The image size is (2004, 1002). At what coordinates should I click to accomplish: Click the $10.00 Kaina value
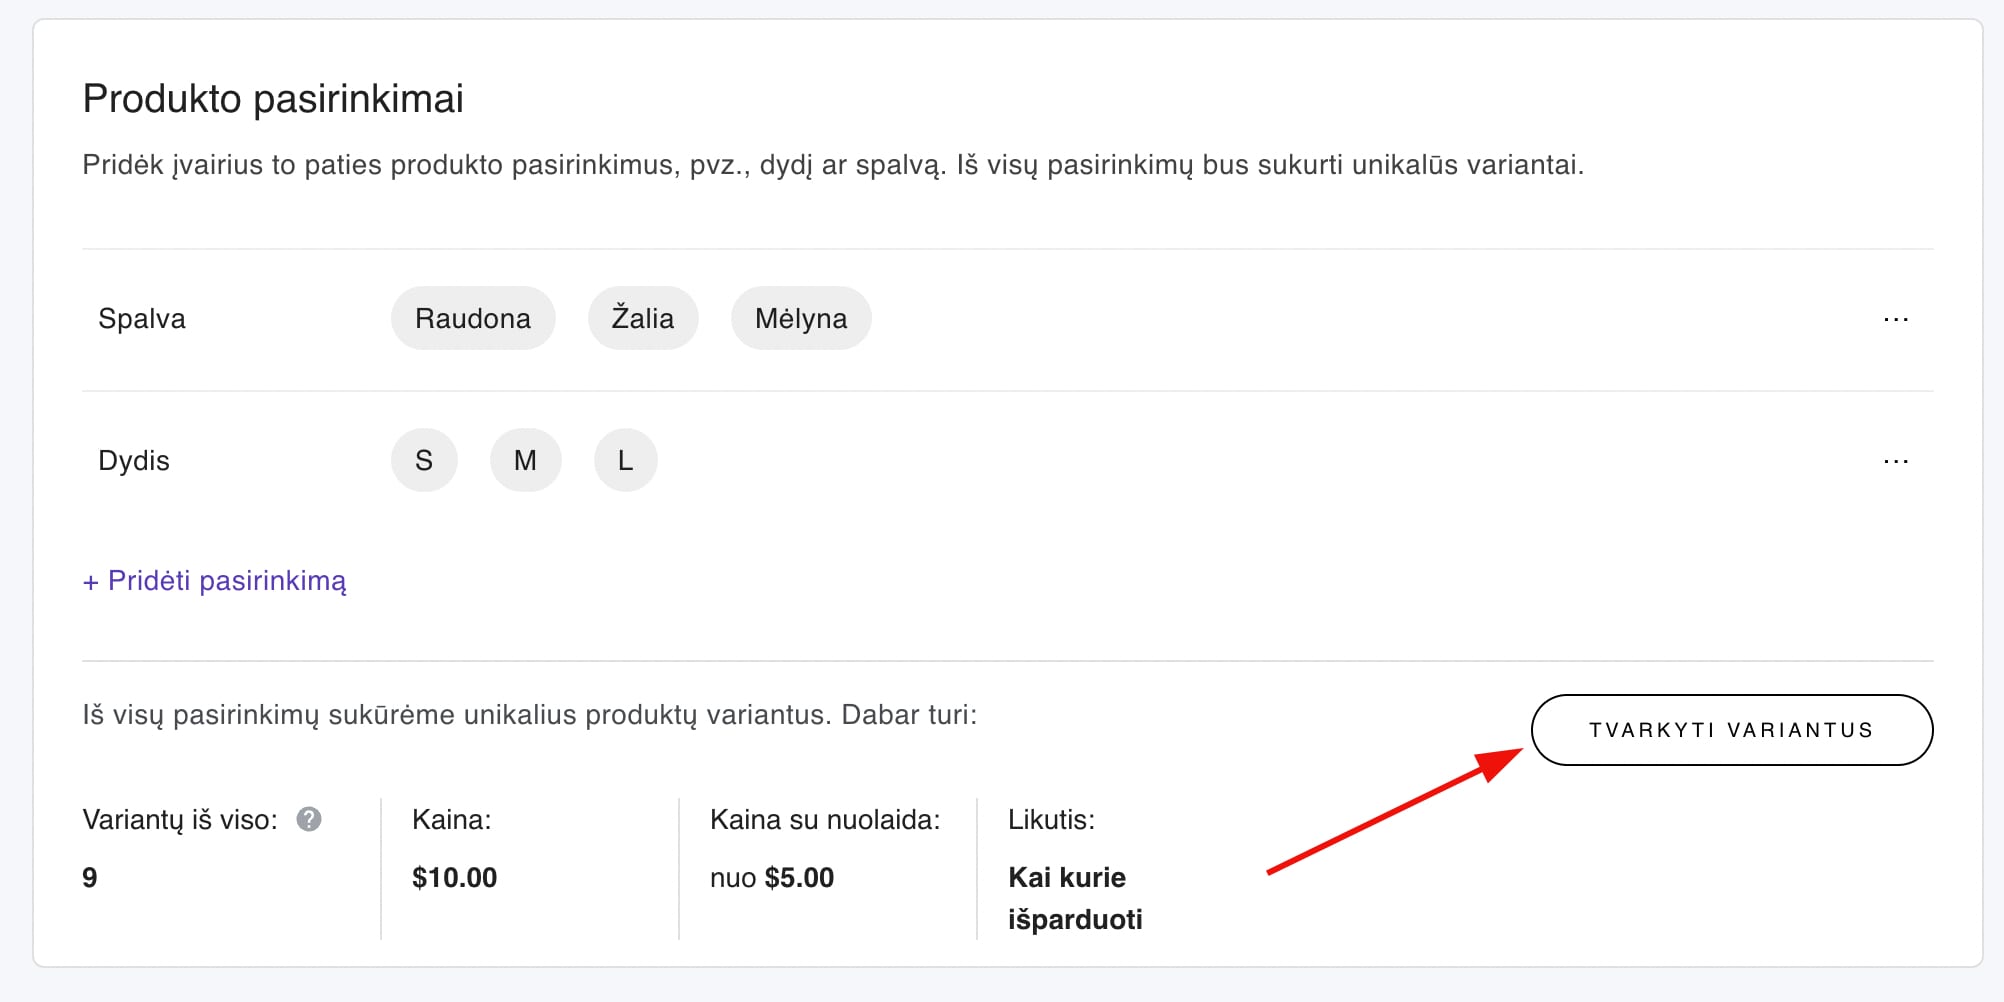(454, 877)
